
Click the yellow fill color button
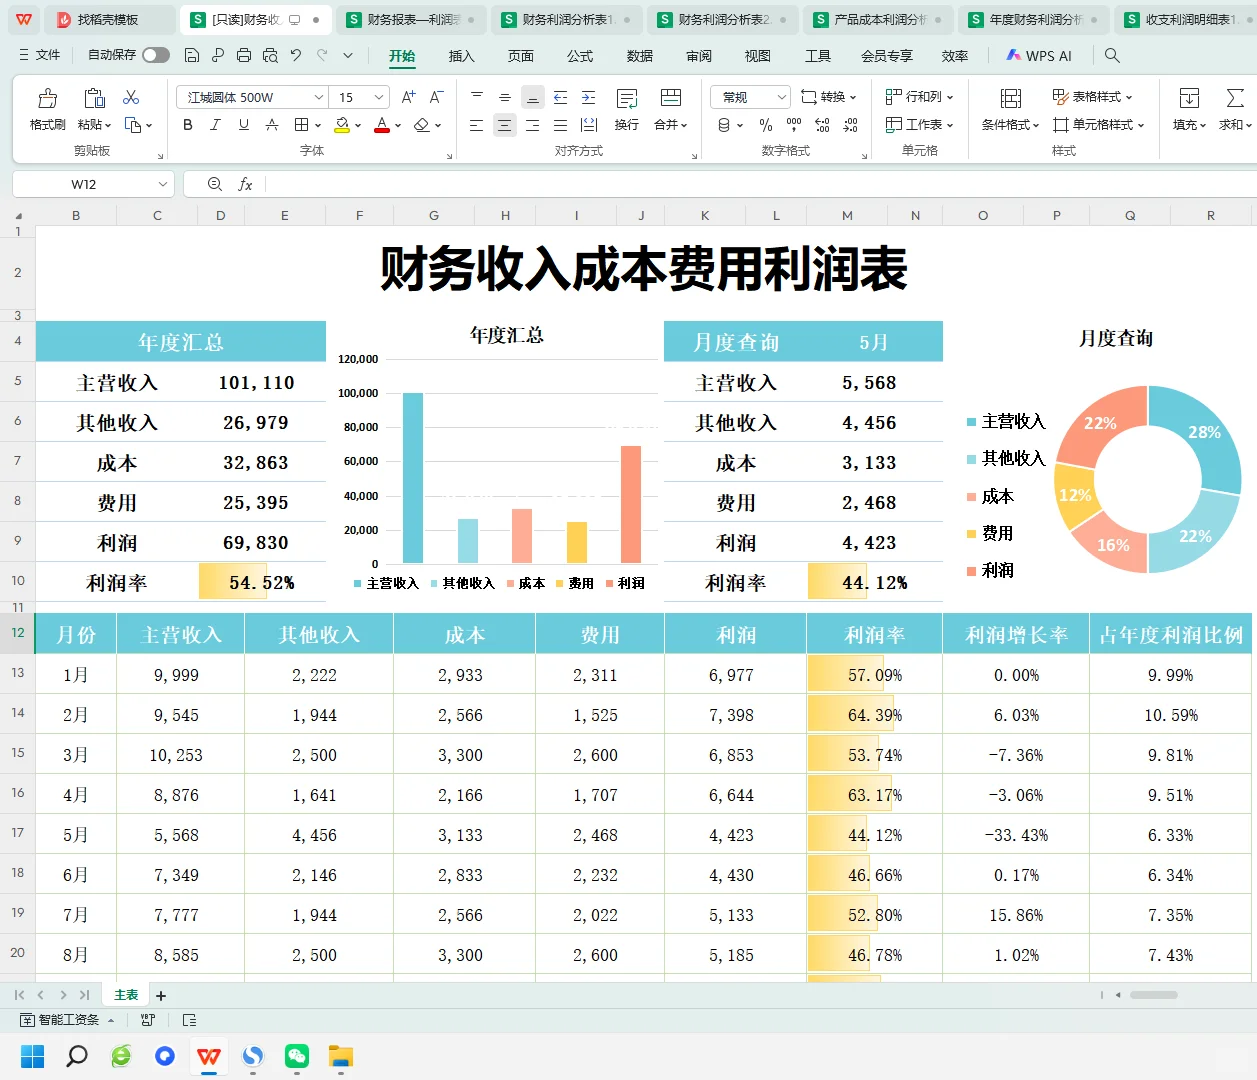(x=343, y=125)
